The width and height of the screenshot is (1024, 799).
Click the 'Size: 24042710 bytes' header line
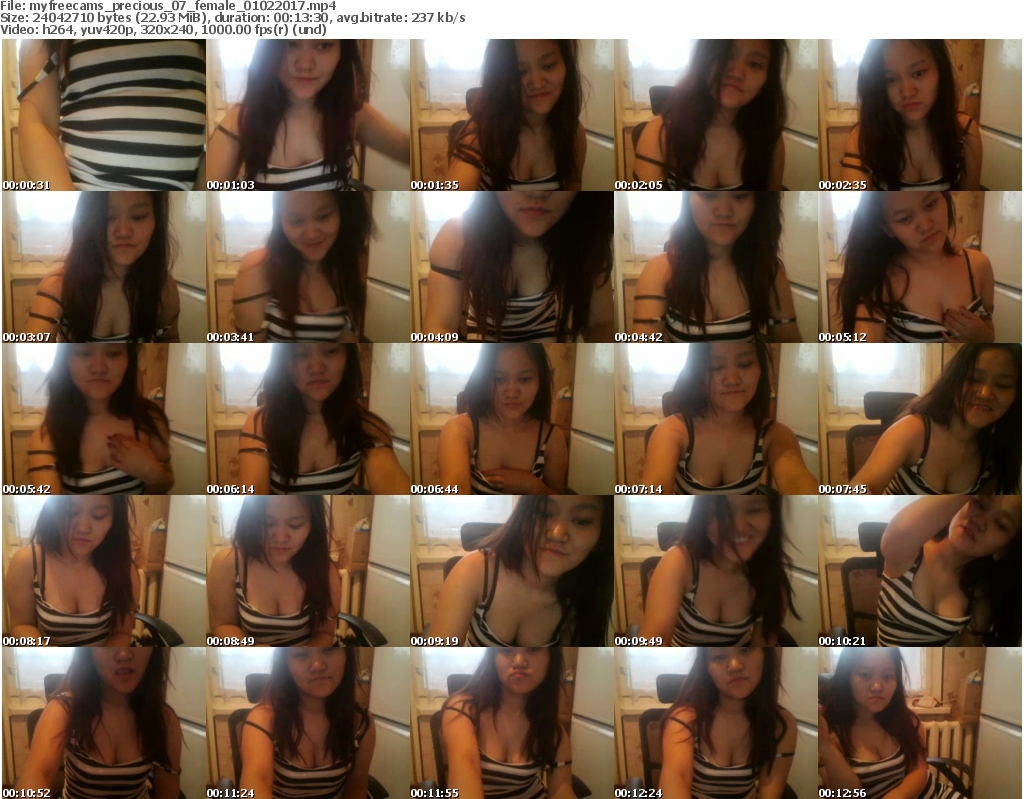click(232, 18)
